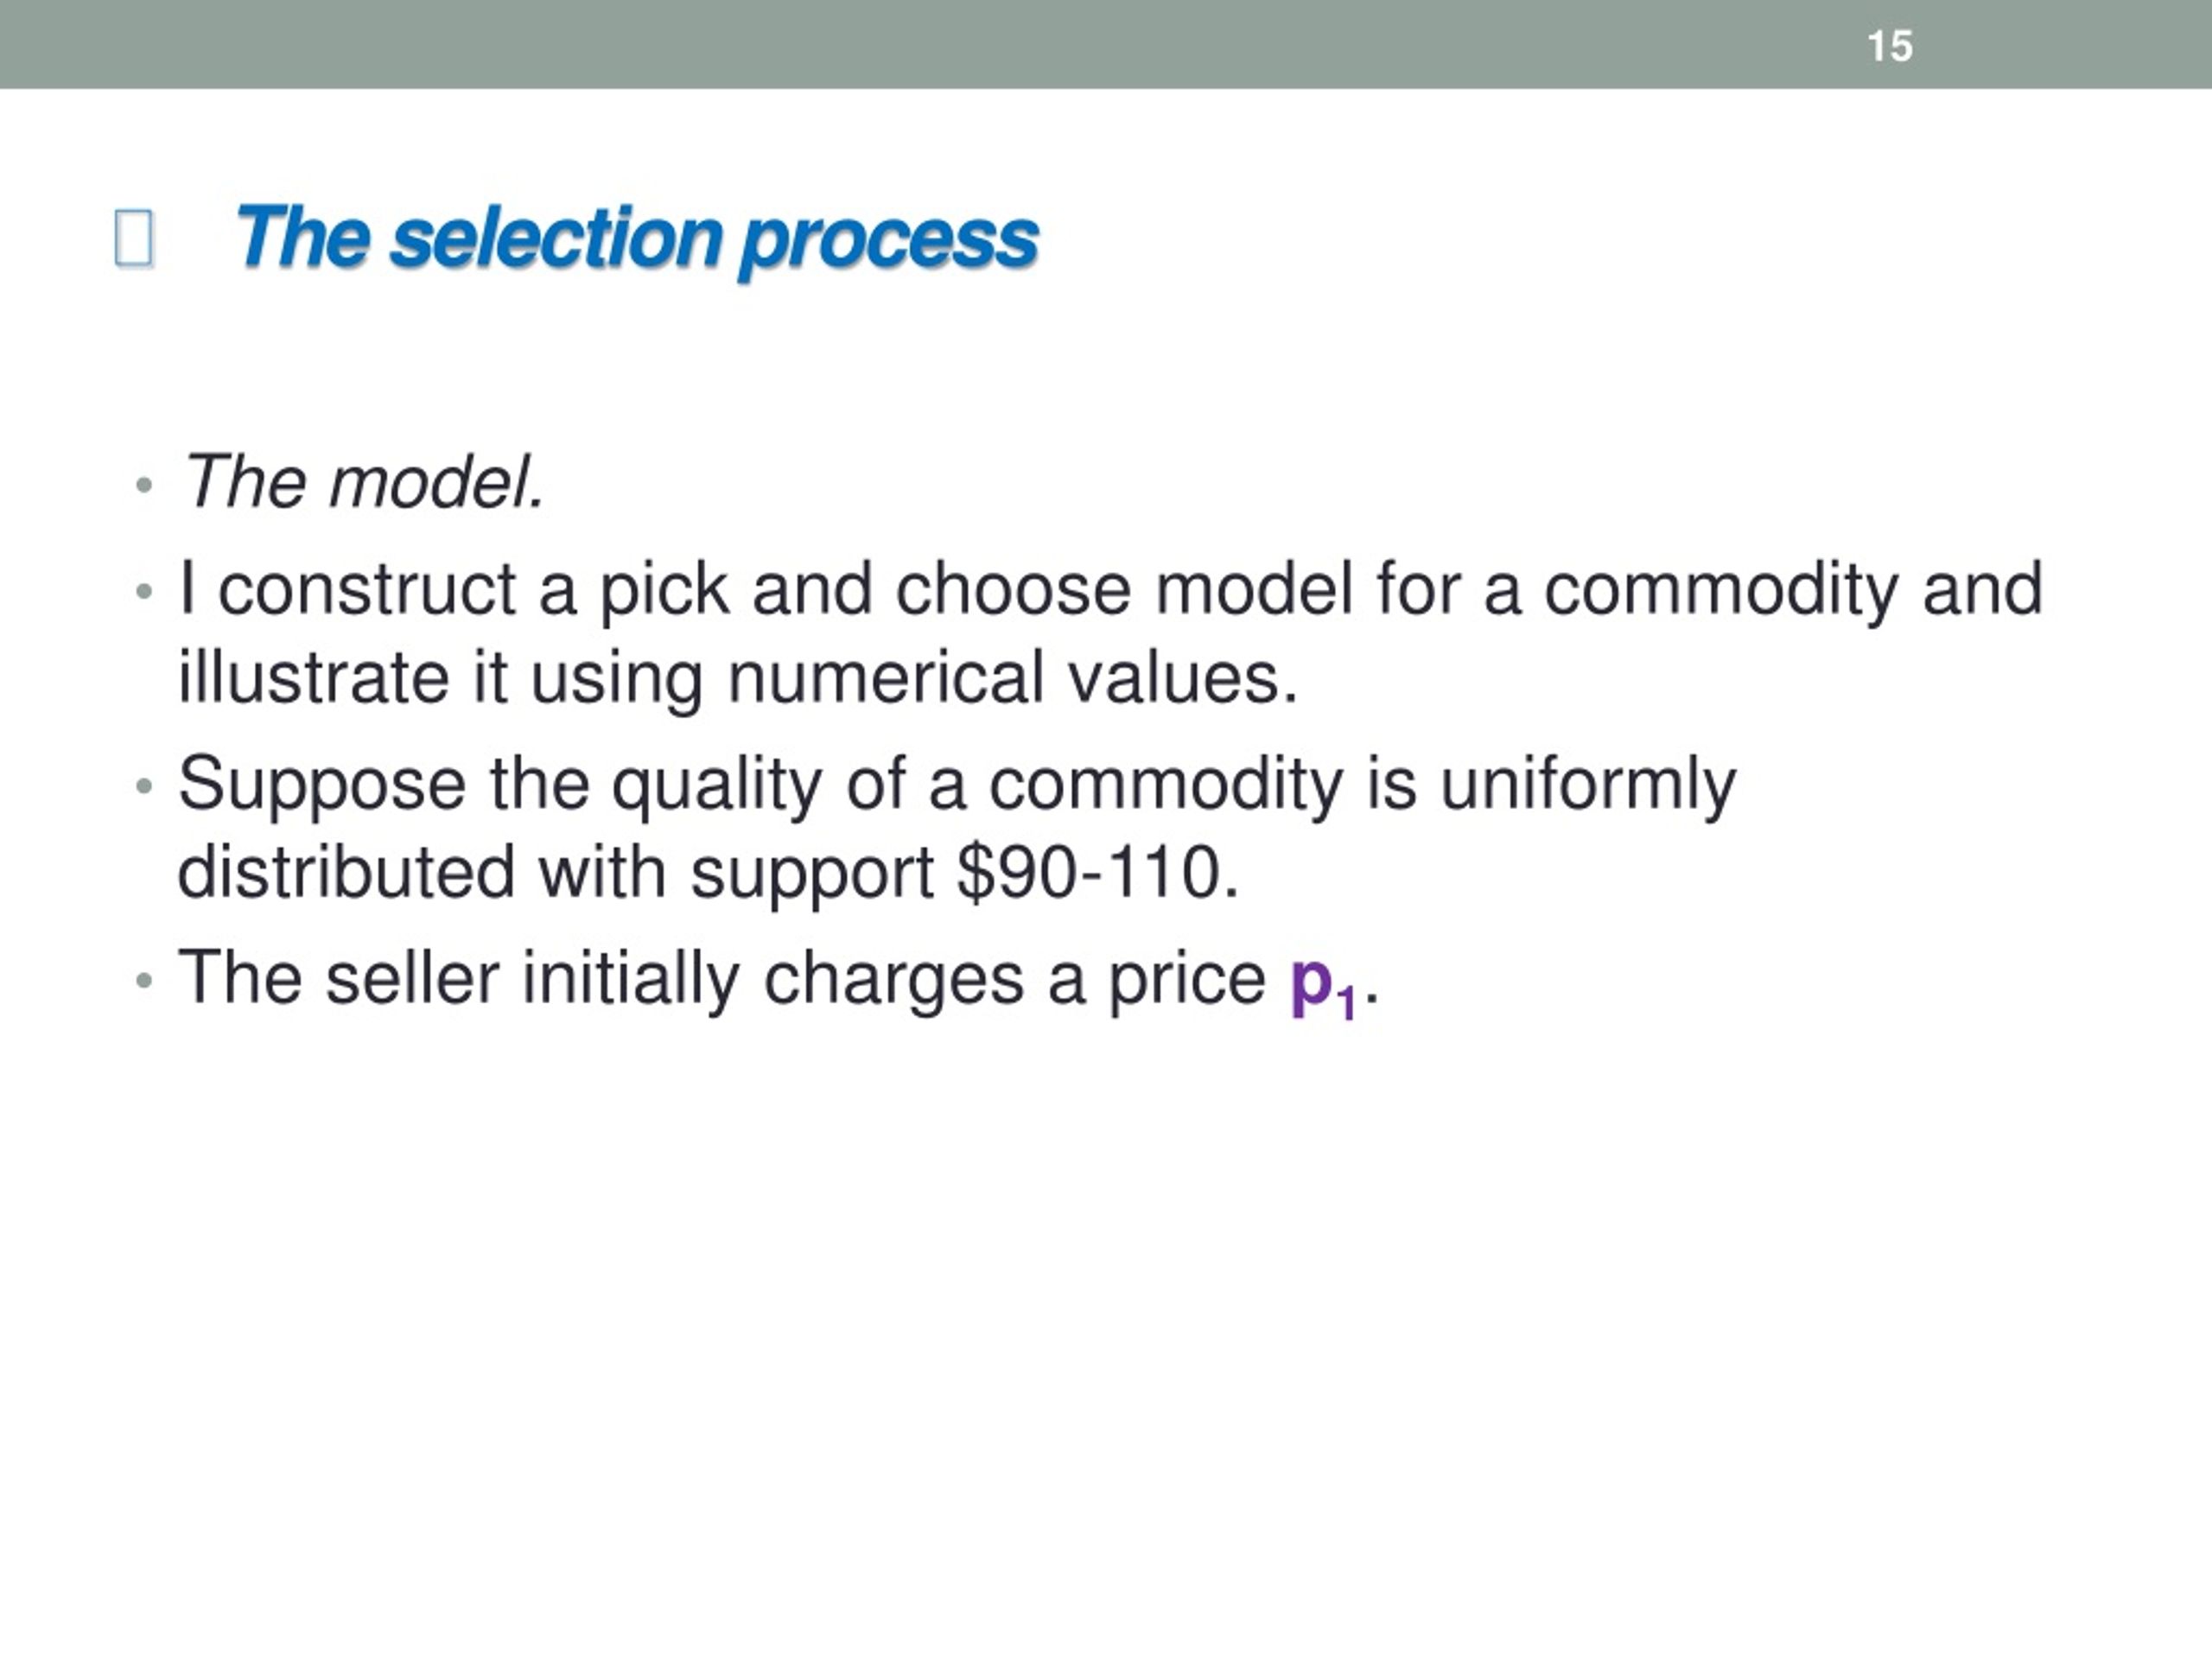Click the phrase "distributed with support"

[x=555, y=873]
